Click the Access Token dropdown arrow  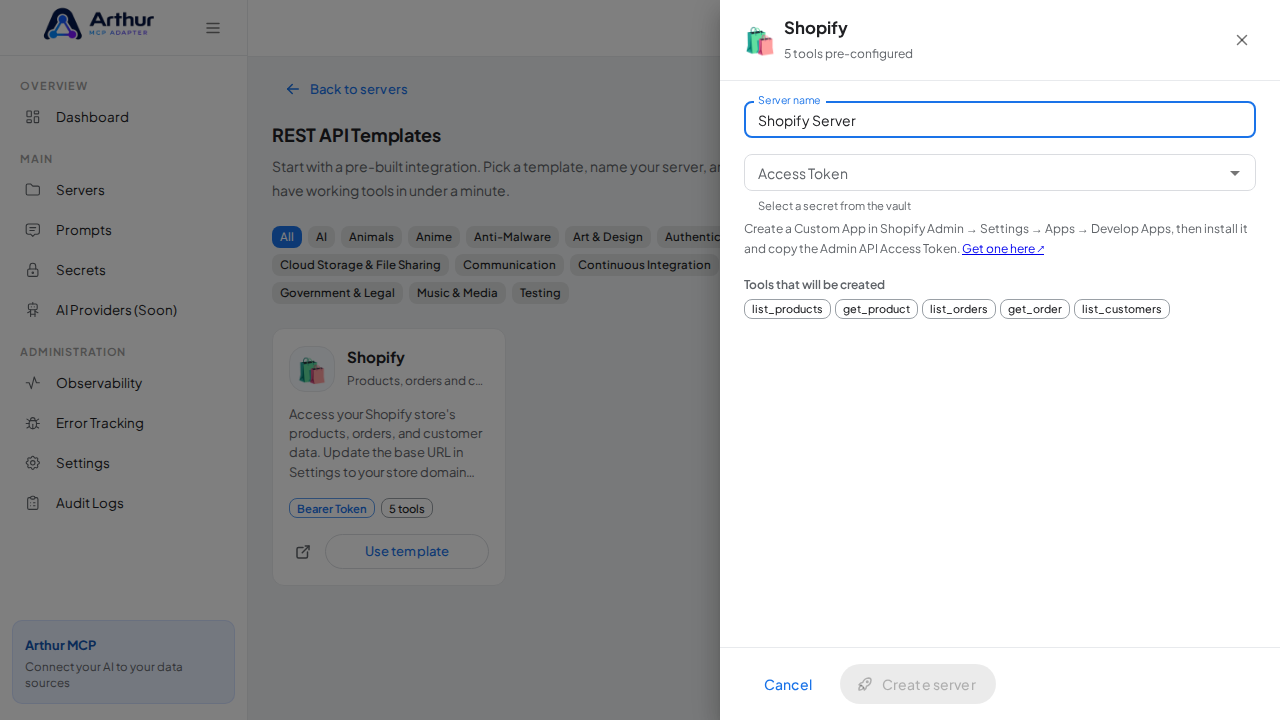(1235, 173)
